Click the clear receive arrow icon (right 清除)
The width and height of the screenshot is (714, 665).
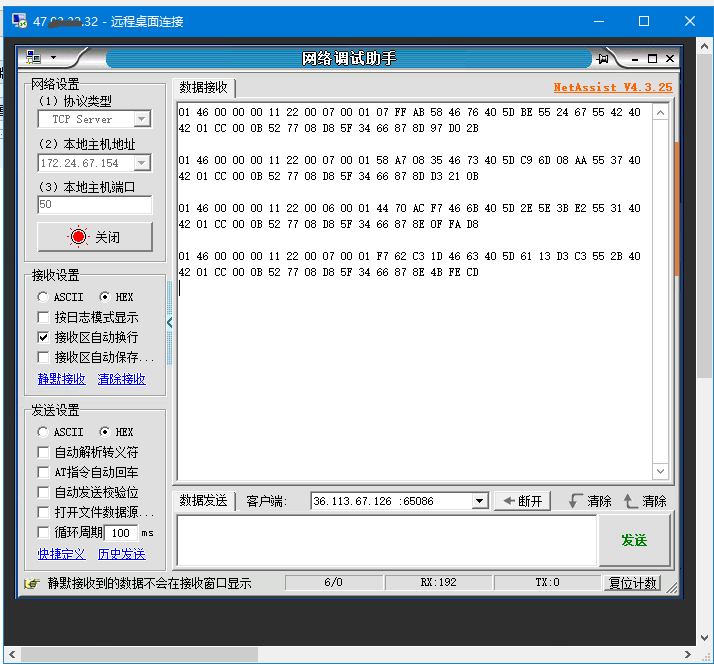click(x=631, y=501)
